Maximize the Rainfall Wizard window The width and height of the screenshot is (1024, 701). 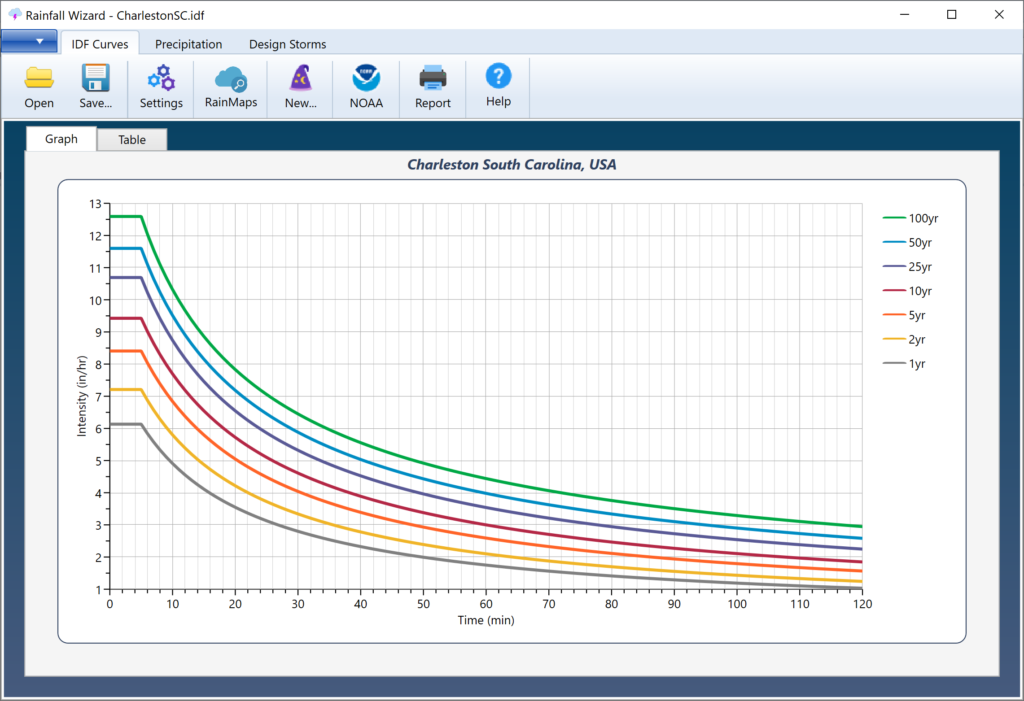click(x=952, y=14)
